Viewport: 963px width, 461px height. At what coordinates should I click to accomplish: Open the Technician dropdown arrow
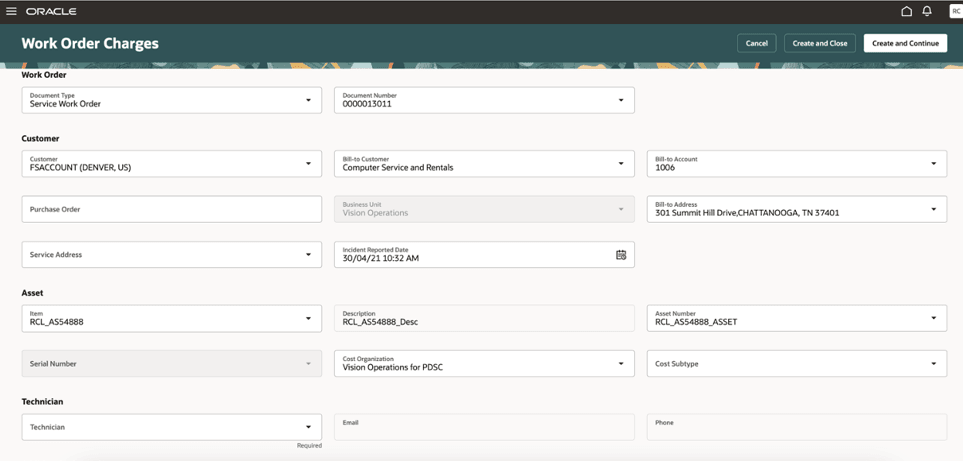pyautogui.click(x=308, y=427)
